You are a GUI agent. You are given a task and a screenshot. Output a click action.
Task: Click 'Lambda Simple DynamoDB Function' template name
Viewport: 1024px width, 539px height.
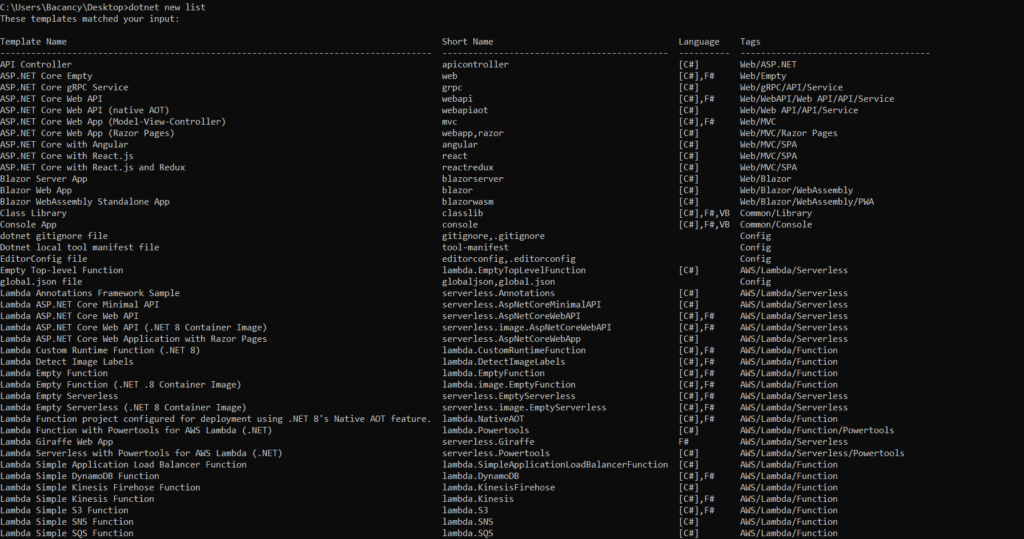(80, 476)
